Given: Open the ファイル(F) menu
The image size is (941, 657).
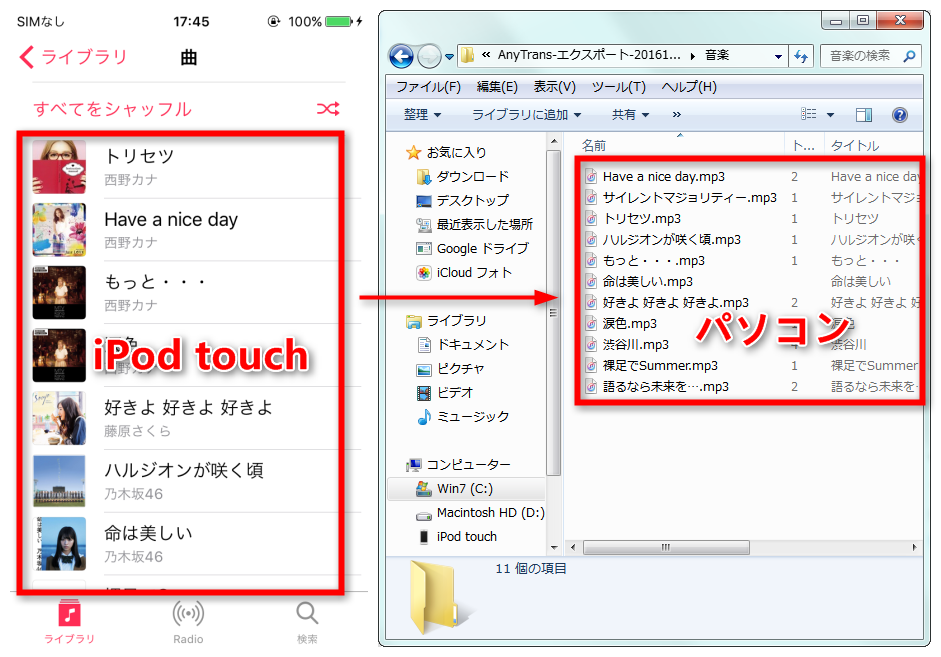Looking at the screenshot, I should [x=428, y=87].
